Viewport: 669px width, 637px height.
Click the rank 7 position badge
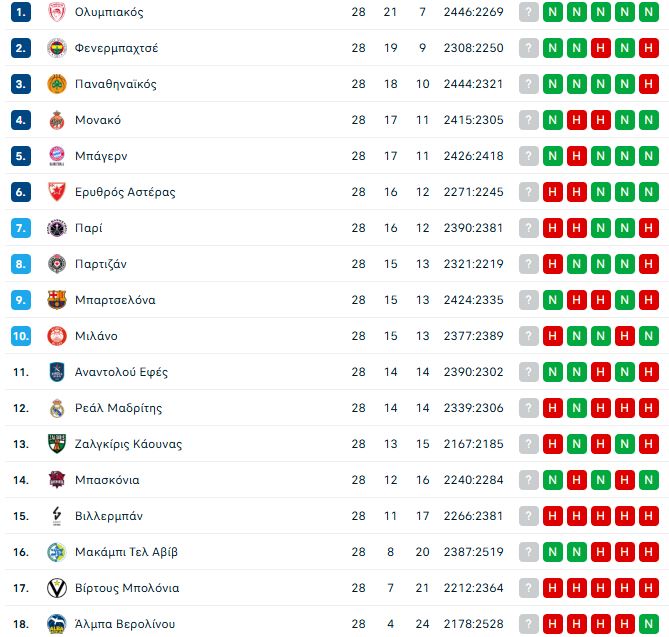click(21, 228)
